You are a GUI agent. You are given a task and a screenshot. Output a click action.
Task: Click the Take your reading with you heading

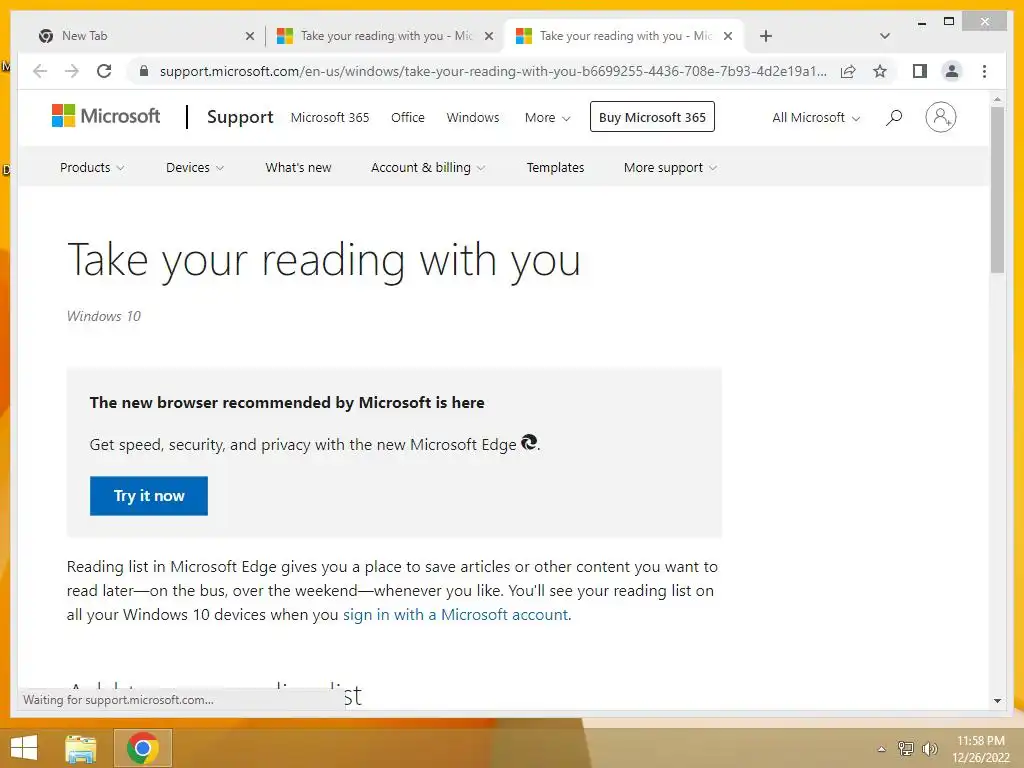(x=324, y=260)
